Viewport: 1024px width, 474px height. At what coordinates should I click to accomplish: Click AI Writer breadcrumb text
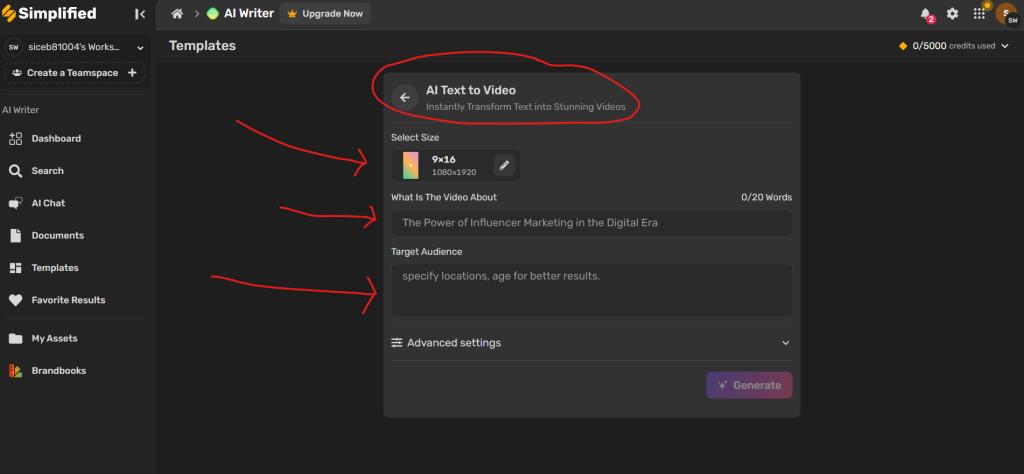[249, 13]
